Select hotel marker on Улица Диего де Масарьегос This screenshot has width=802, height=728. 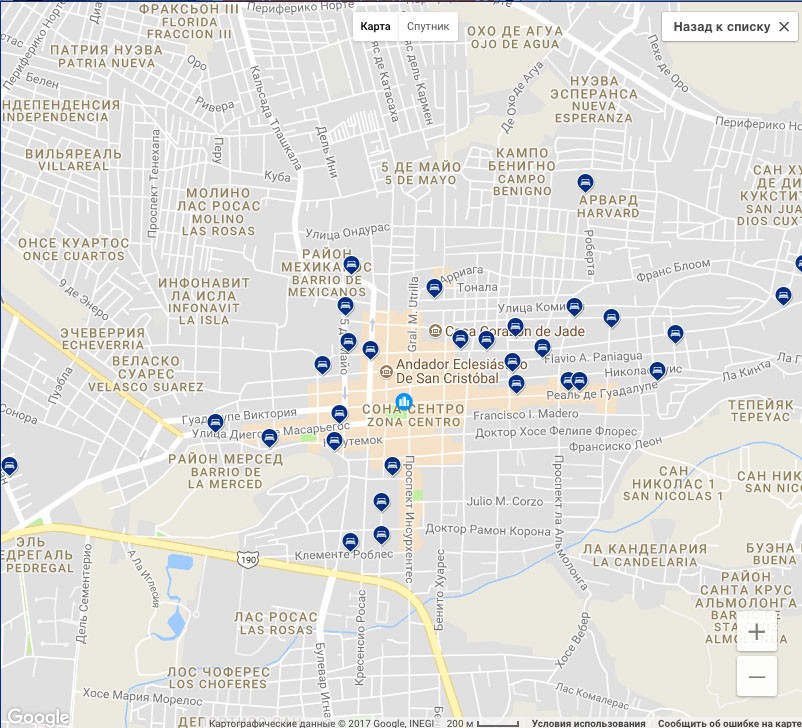tap(269, 438)
